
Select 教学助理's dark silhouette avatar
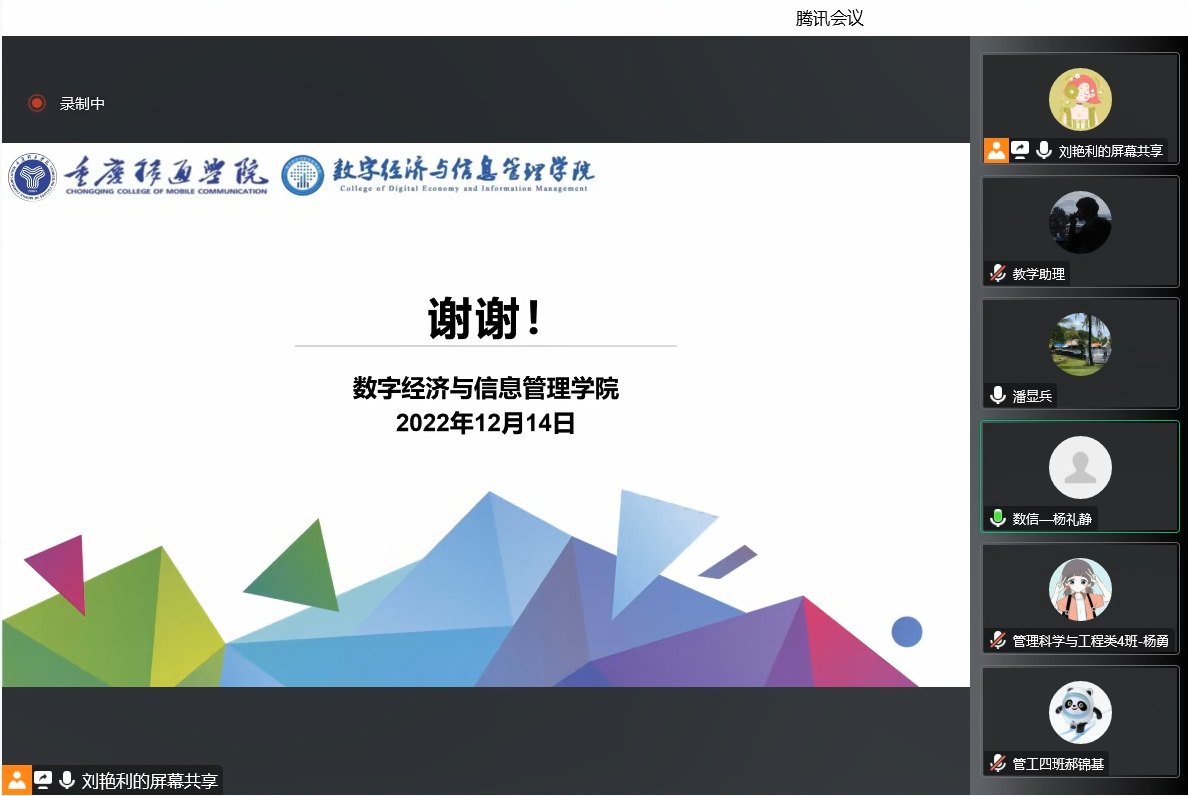(x=1080, y=222)
